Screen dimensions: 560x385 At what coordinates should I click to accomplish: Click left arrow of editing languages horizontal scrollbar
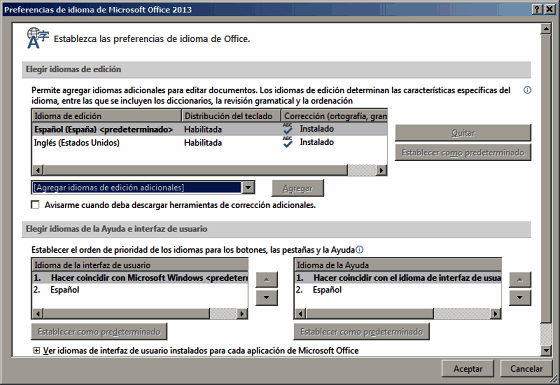(38, 170)
